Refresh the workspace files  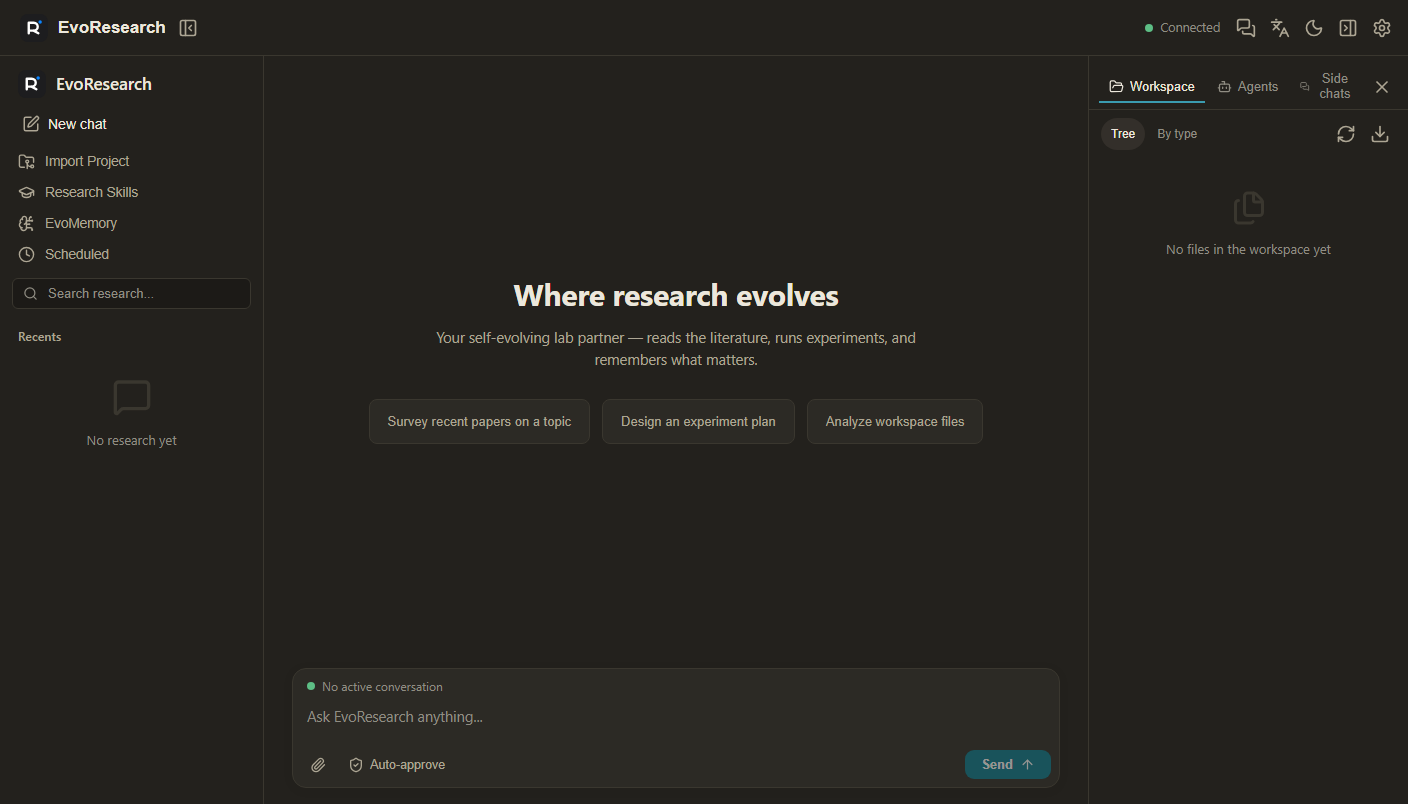1346,134
